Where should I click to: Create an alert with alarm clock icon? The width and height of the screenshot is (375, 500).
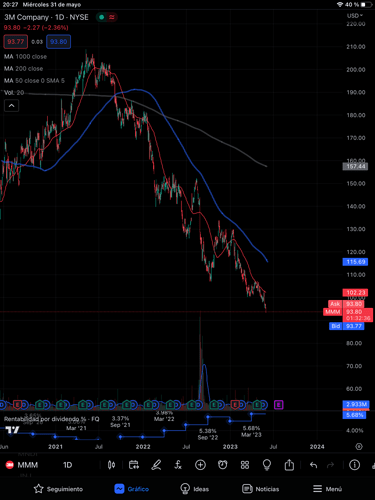(x=223, y=465)
